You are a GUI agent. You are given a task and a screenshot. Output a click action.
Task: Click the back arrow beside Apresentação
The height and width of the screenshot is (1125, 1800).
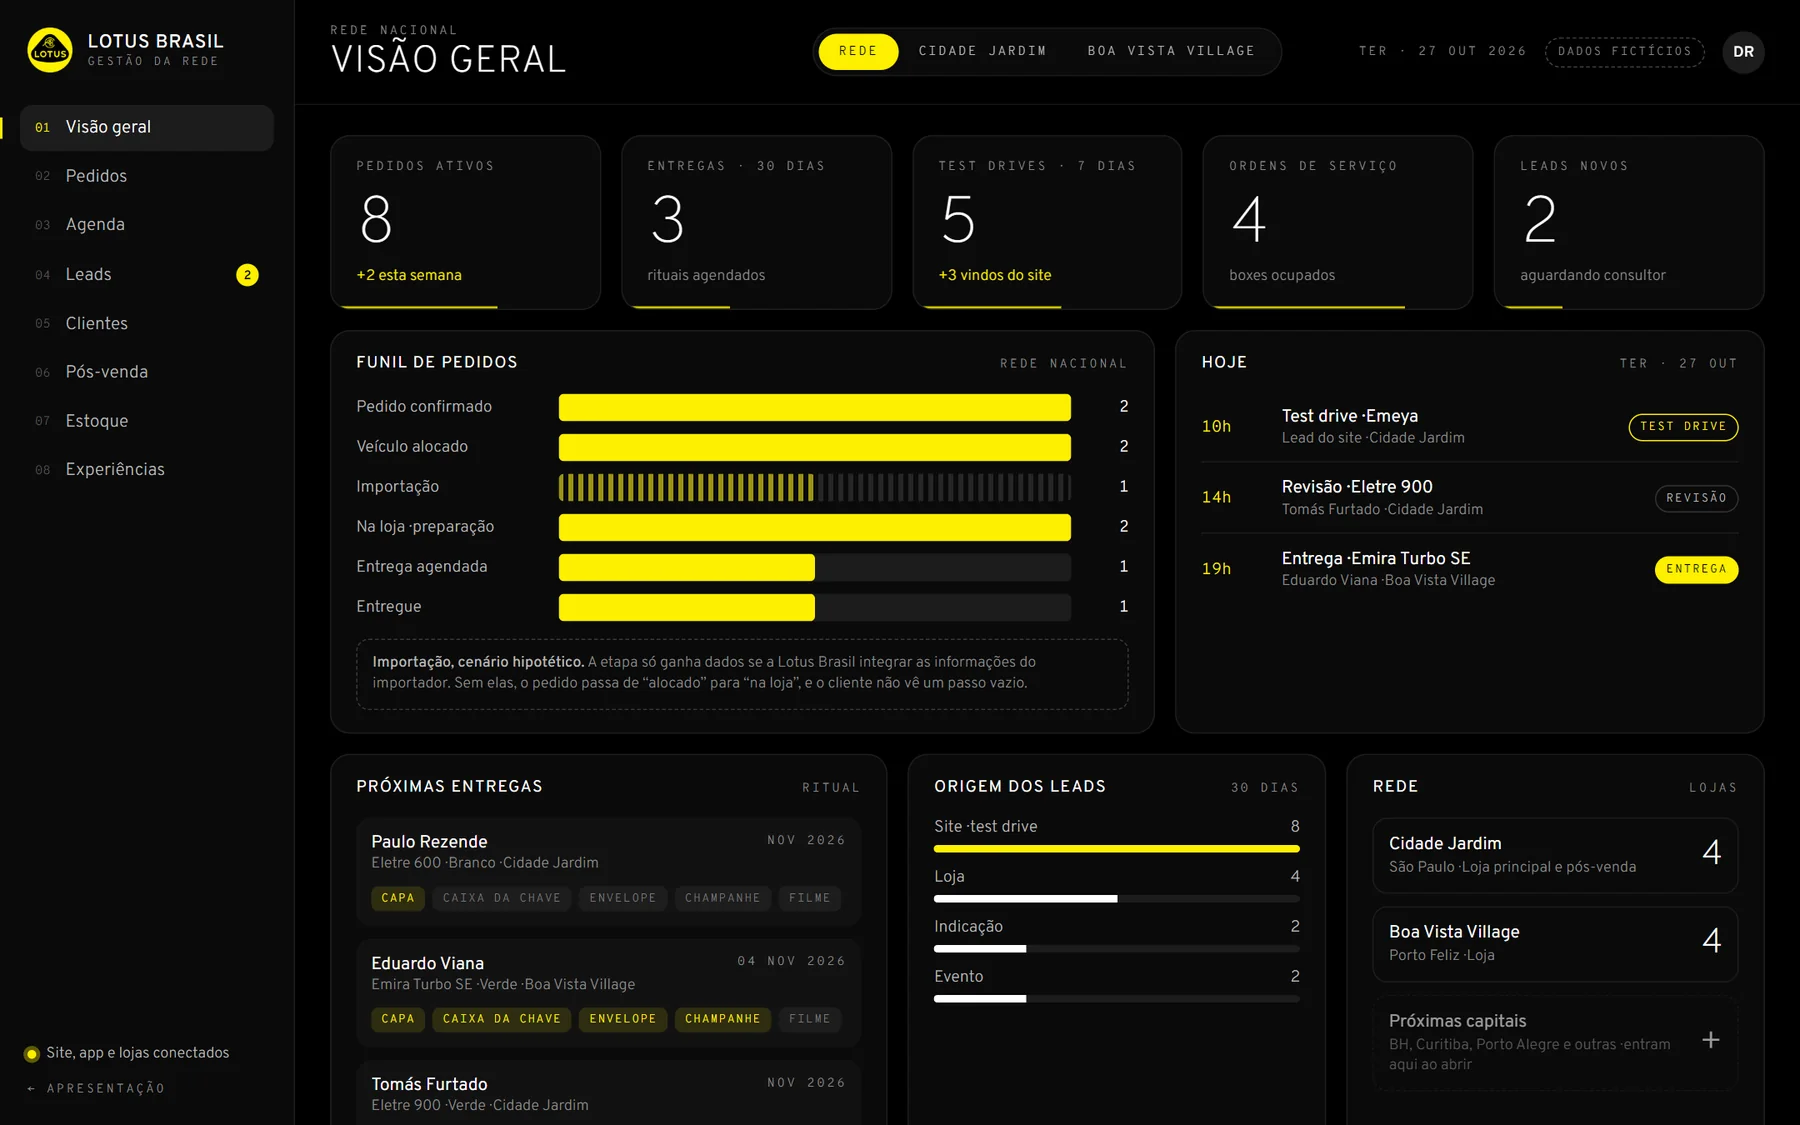pos(31,1088)
